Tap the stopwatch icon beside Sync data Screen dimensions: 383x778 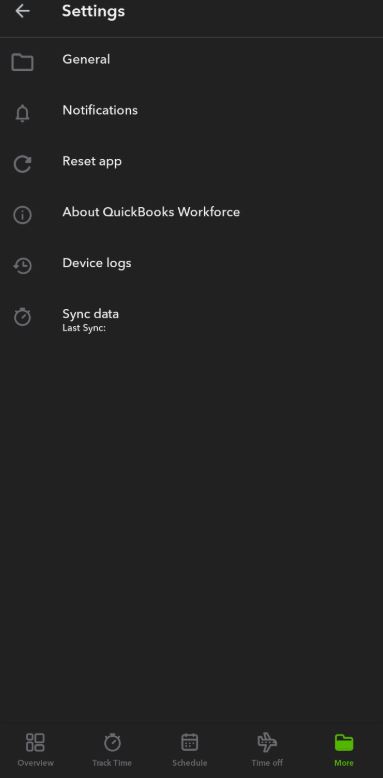point(22,317)
